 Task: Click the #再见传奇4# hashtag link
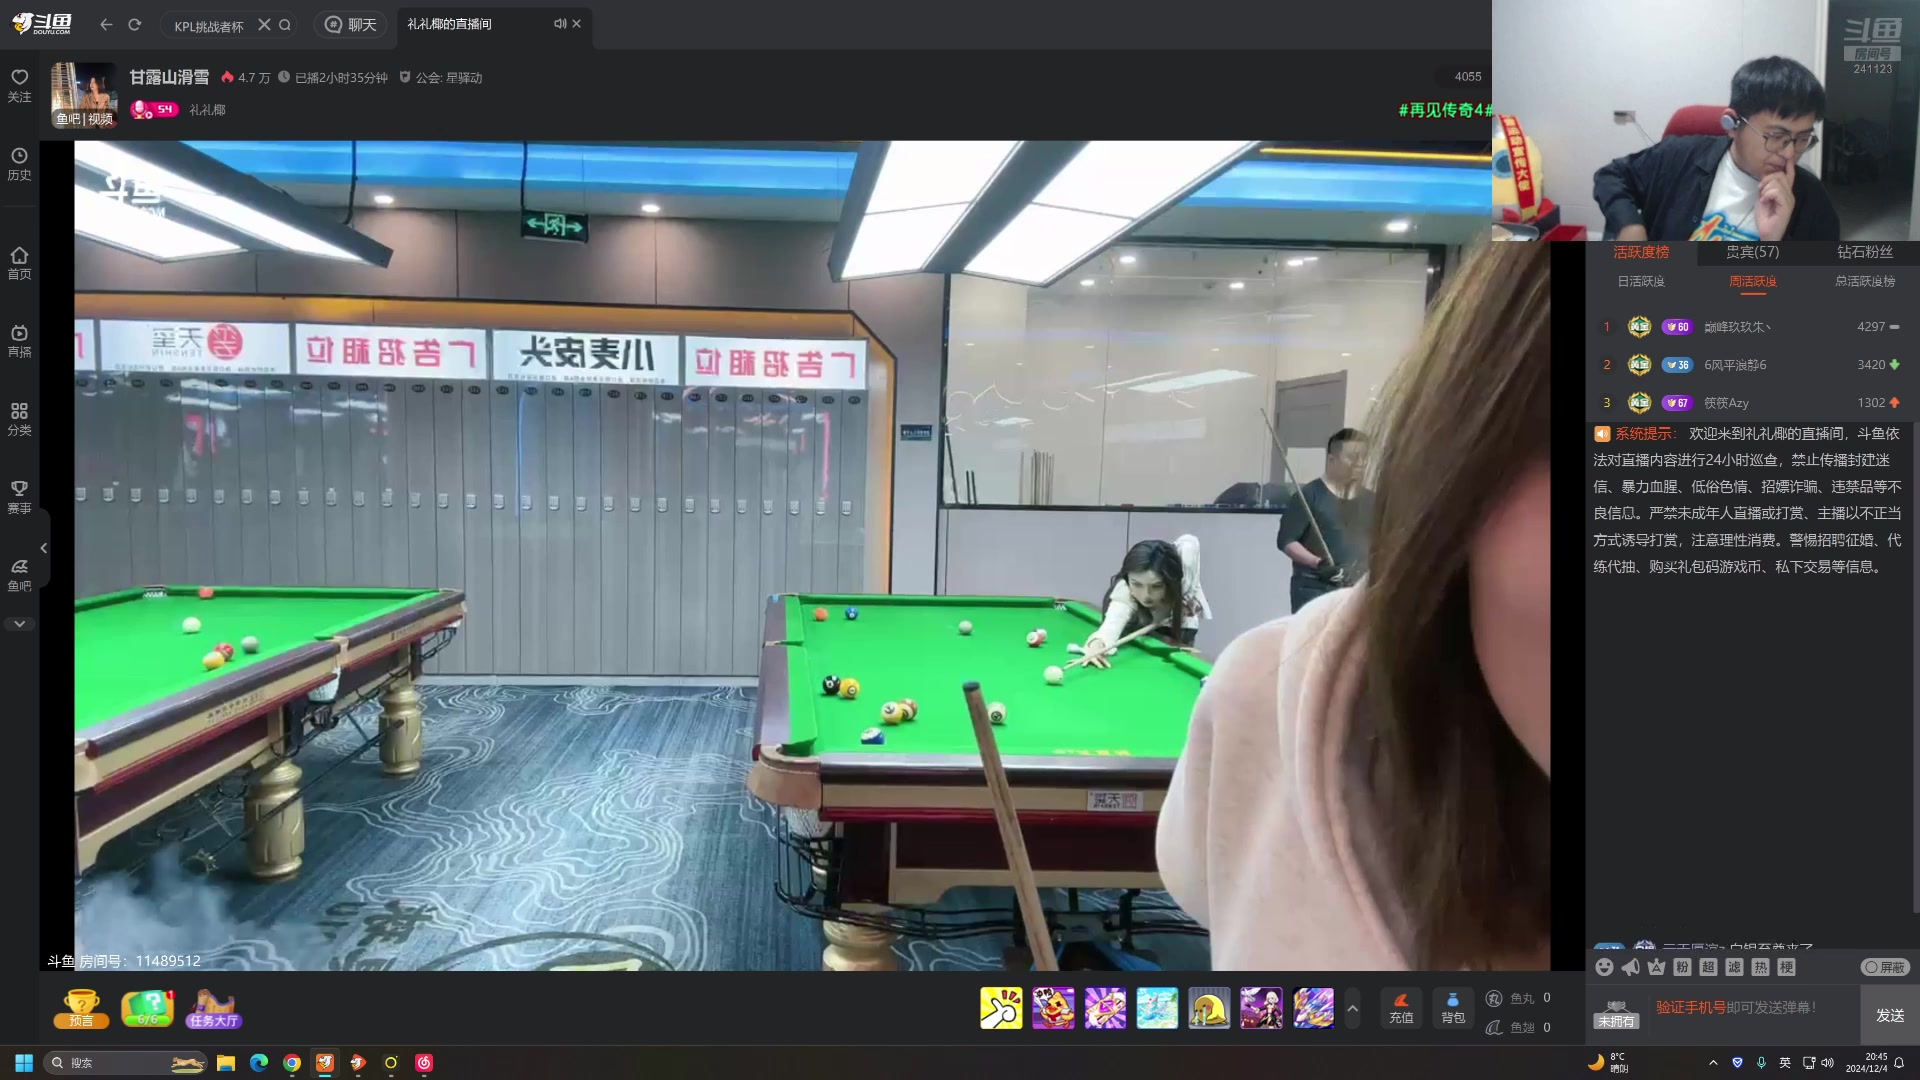point(1445,110)
